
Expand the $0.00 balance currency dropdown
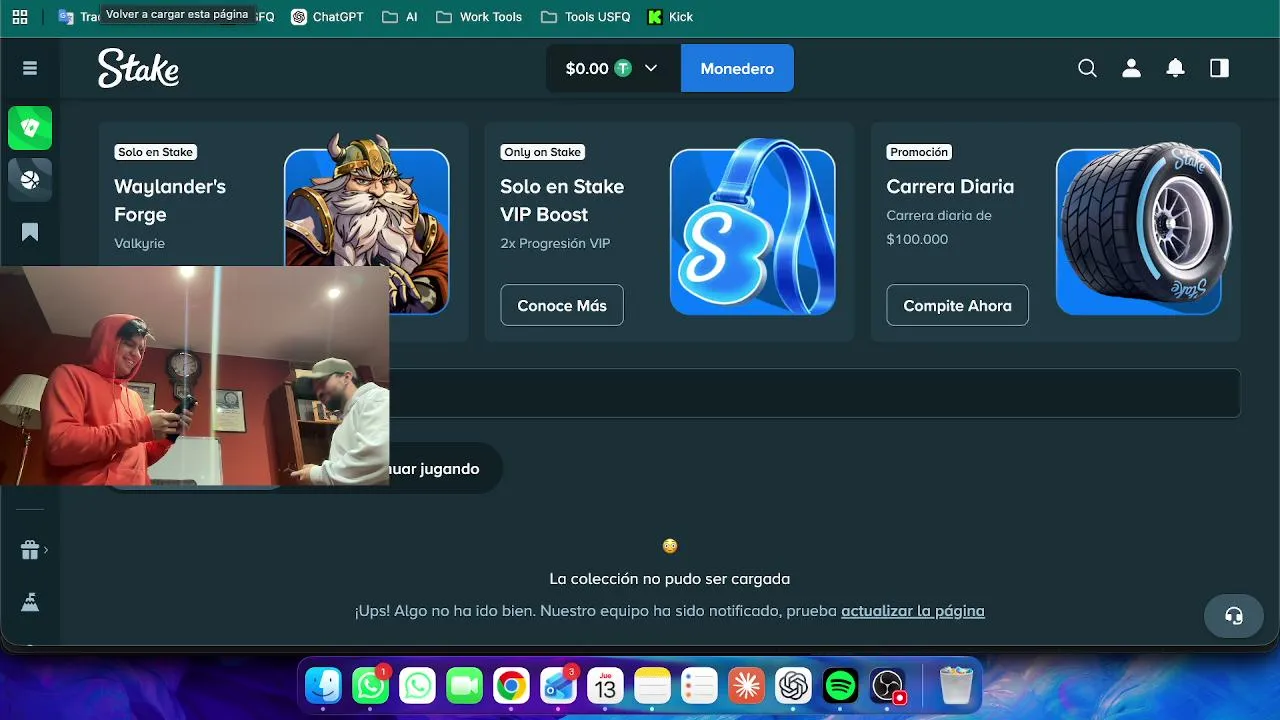(613, 68)
